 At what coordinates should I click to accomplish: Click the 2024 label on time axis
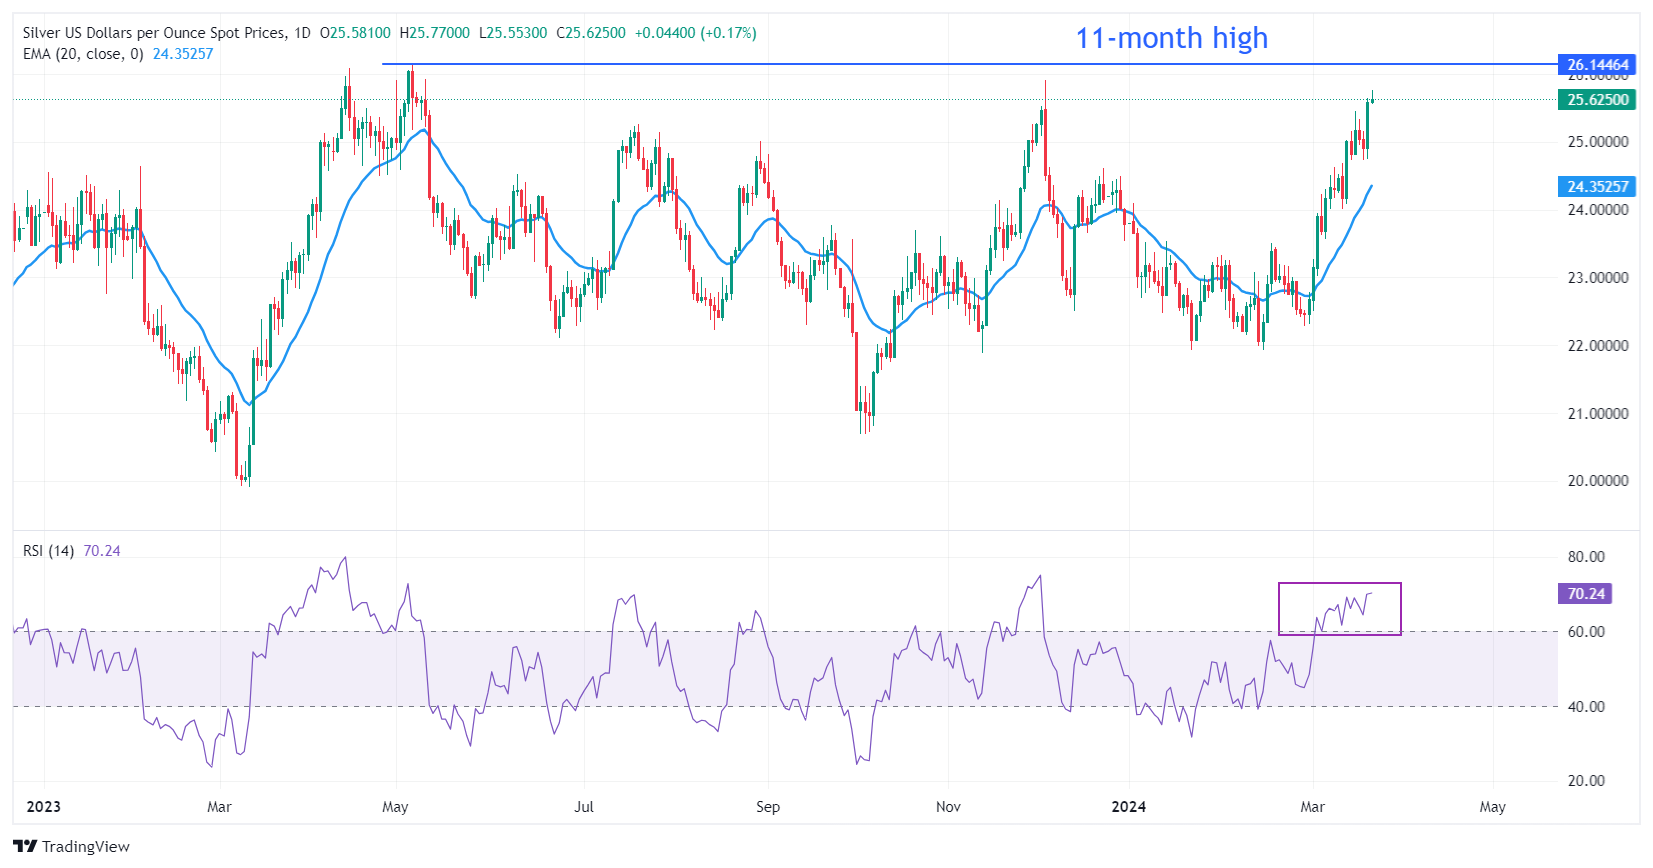point(1129,807)
